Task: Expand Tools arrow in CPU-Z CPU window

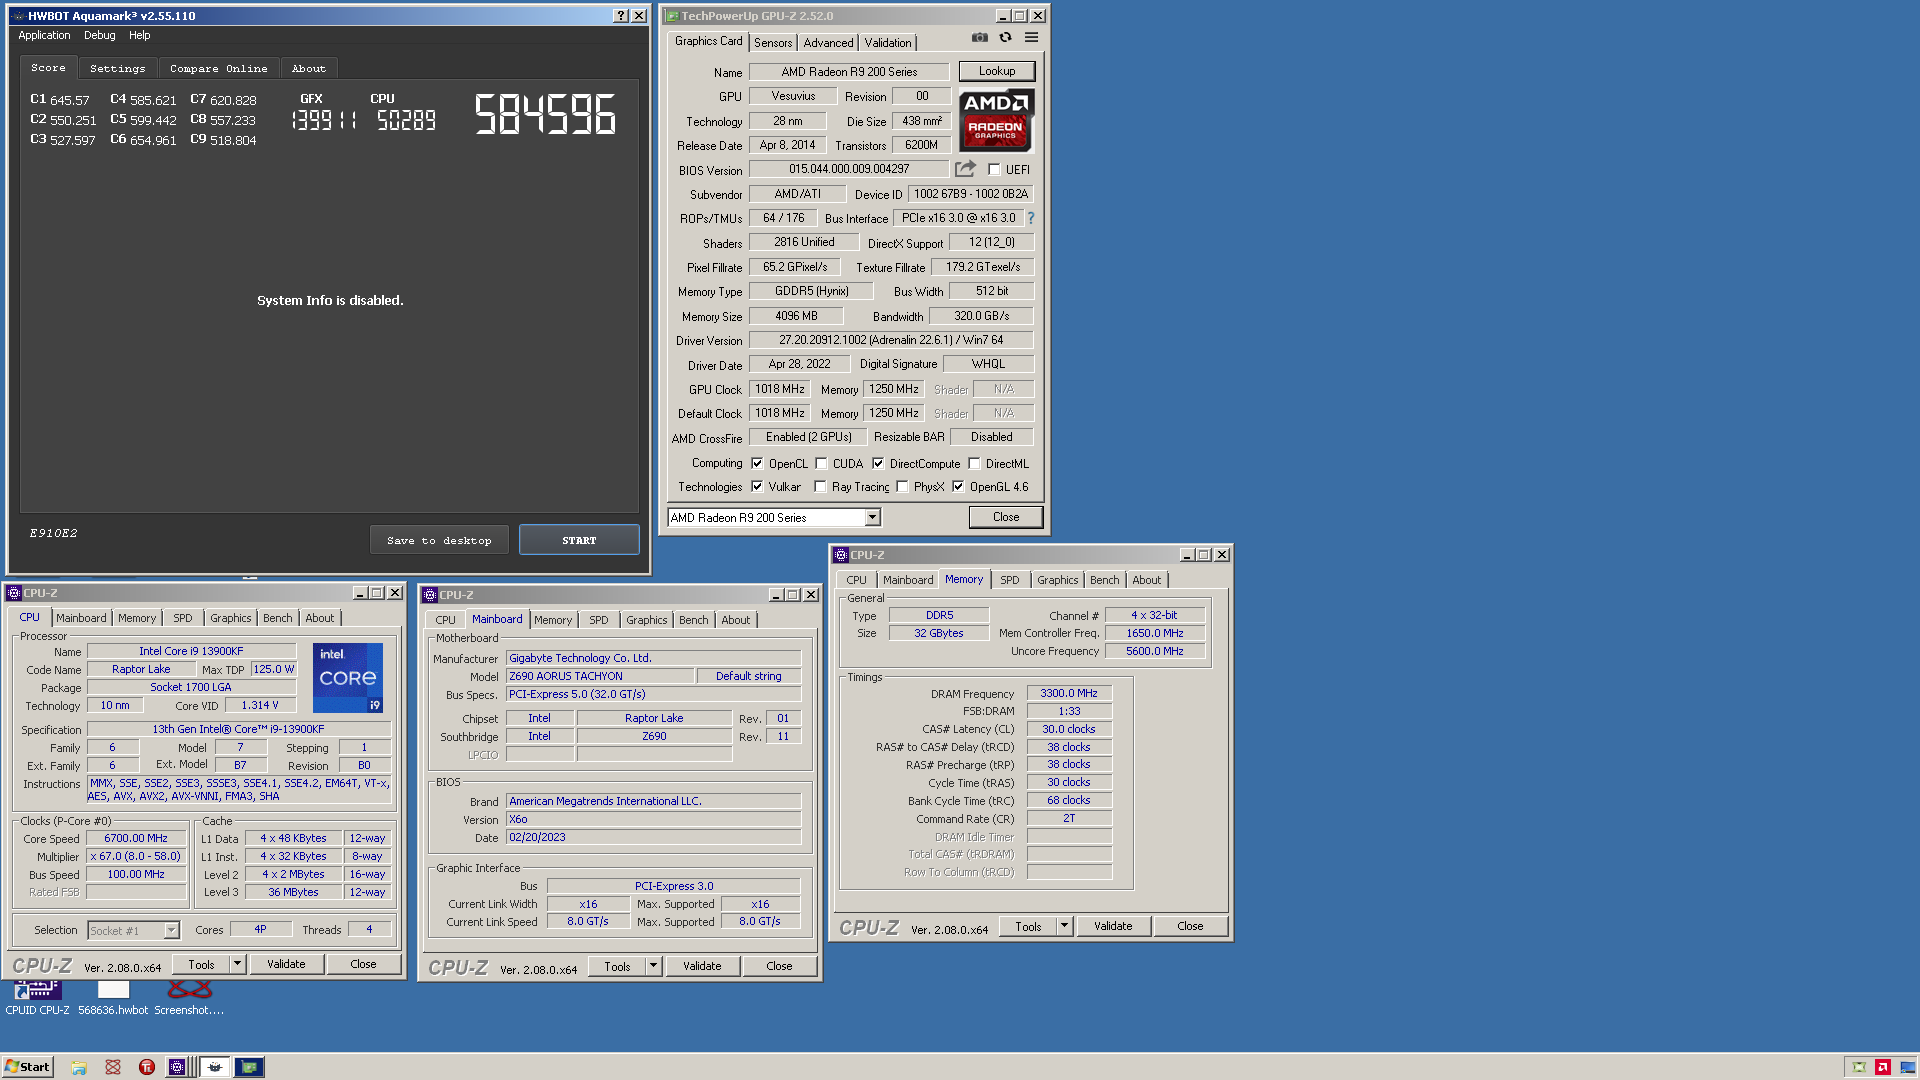Action: [x=238, y=965]
